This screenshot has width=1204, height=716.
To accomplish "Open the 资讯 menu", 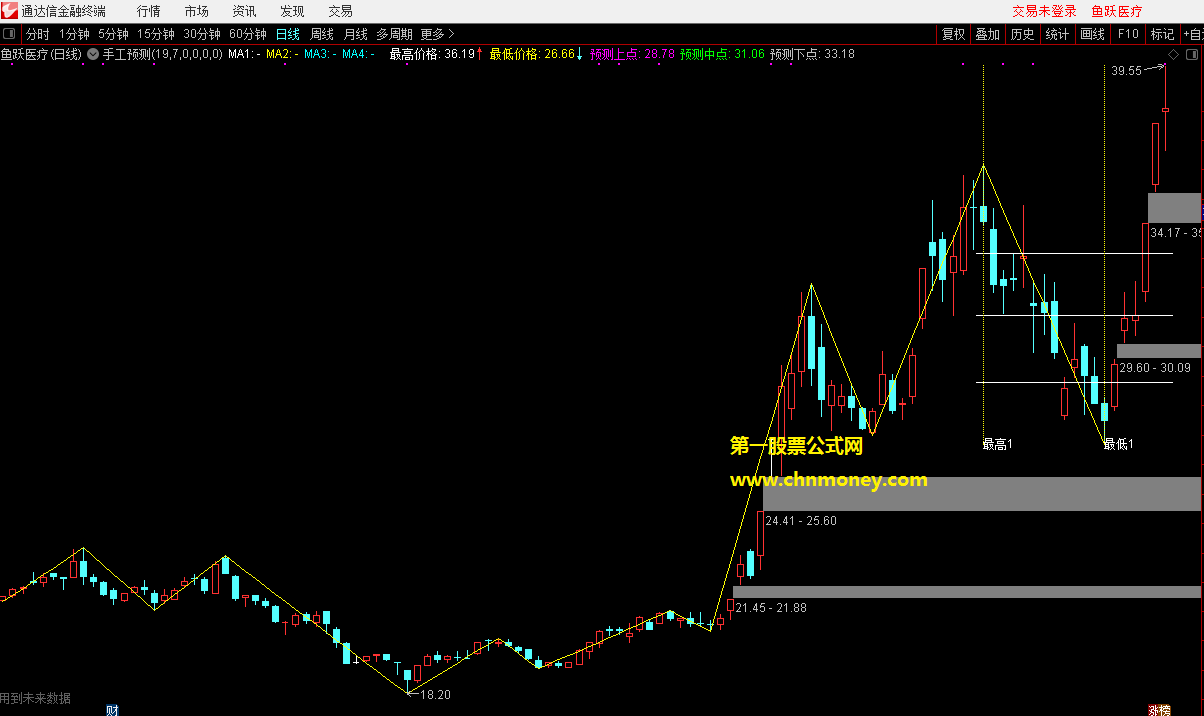I will pos(244,11).
